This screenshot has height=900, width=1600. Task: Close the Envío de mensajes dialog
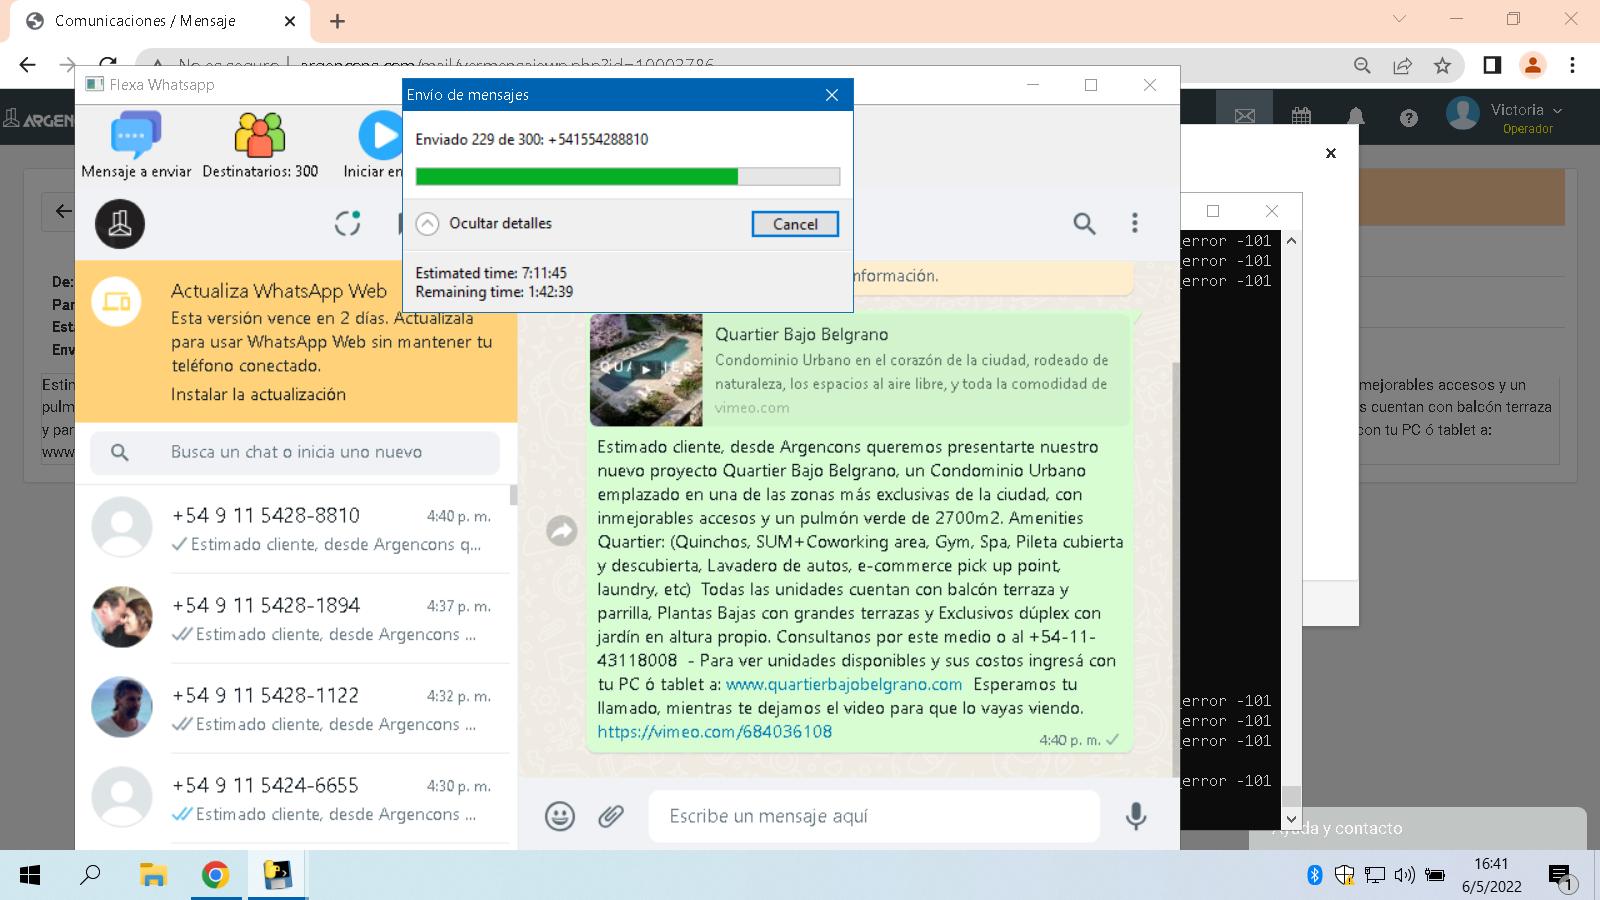pos(832,95)
